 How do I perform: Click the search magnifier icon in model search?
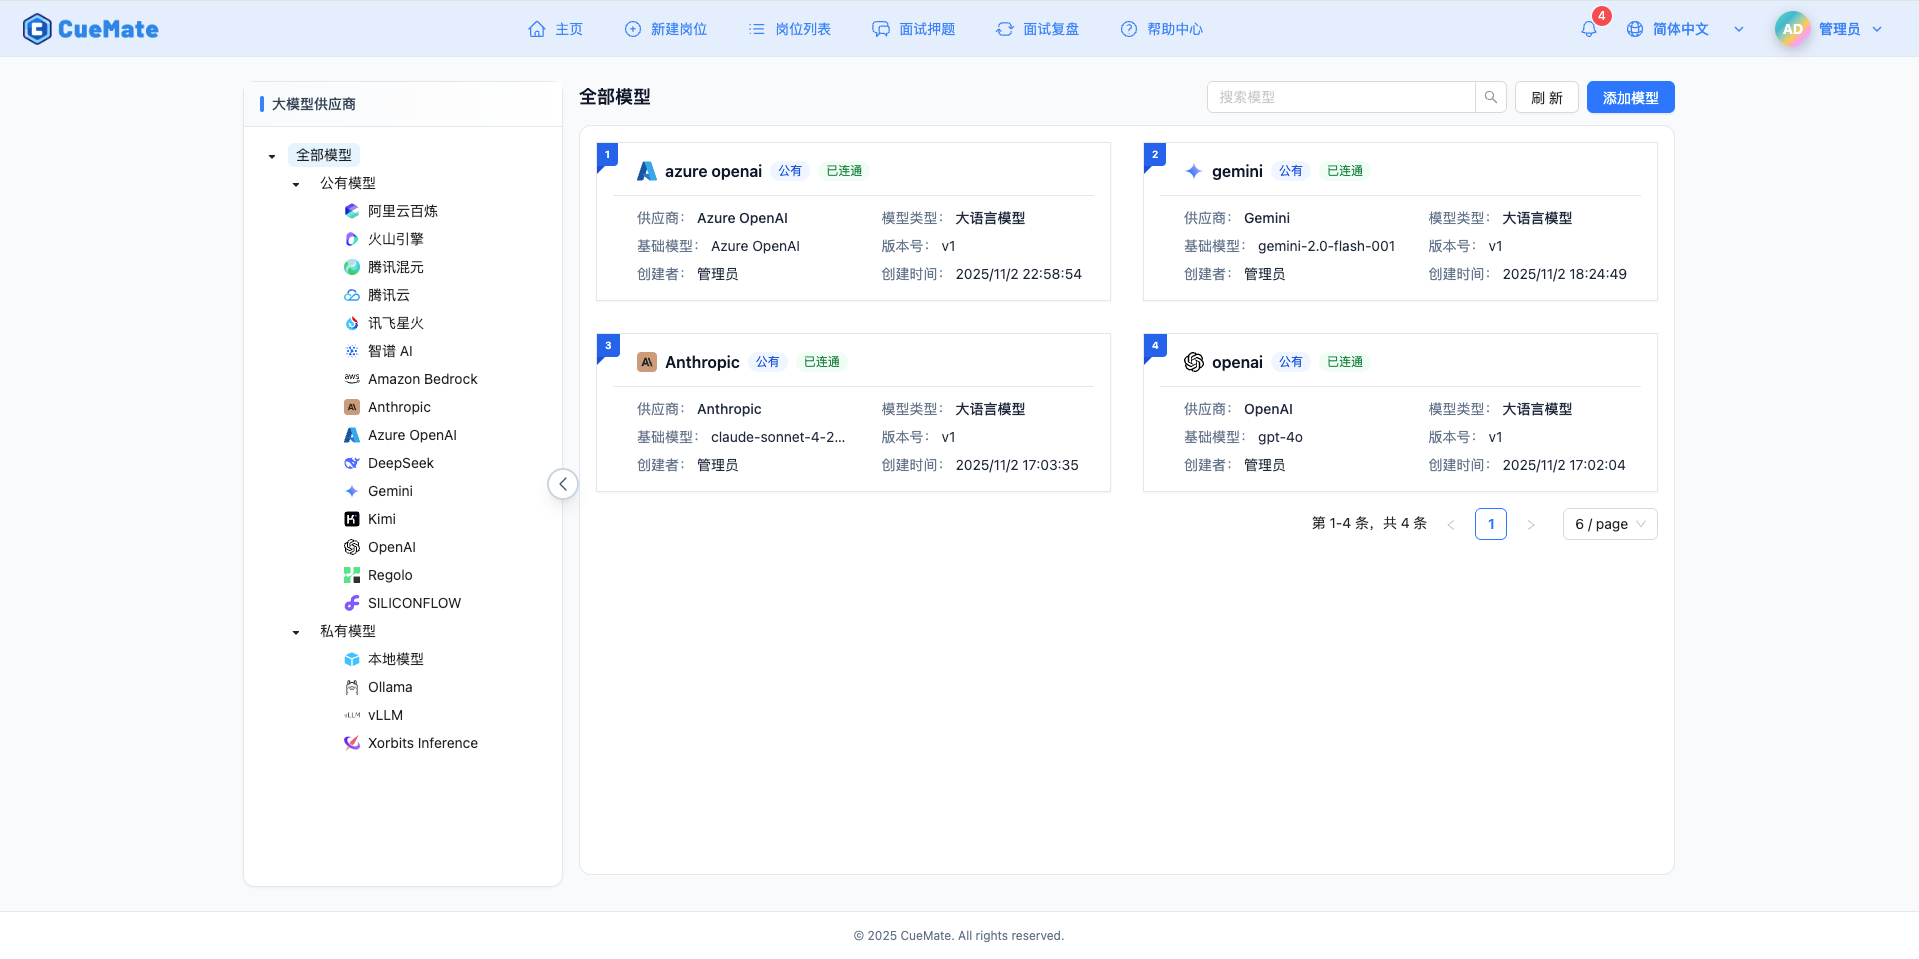1490,97
